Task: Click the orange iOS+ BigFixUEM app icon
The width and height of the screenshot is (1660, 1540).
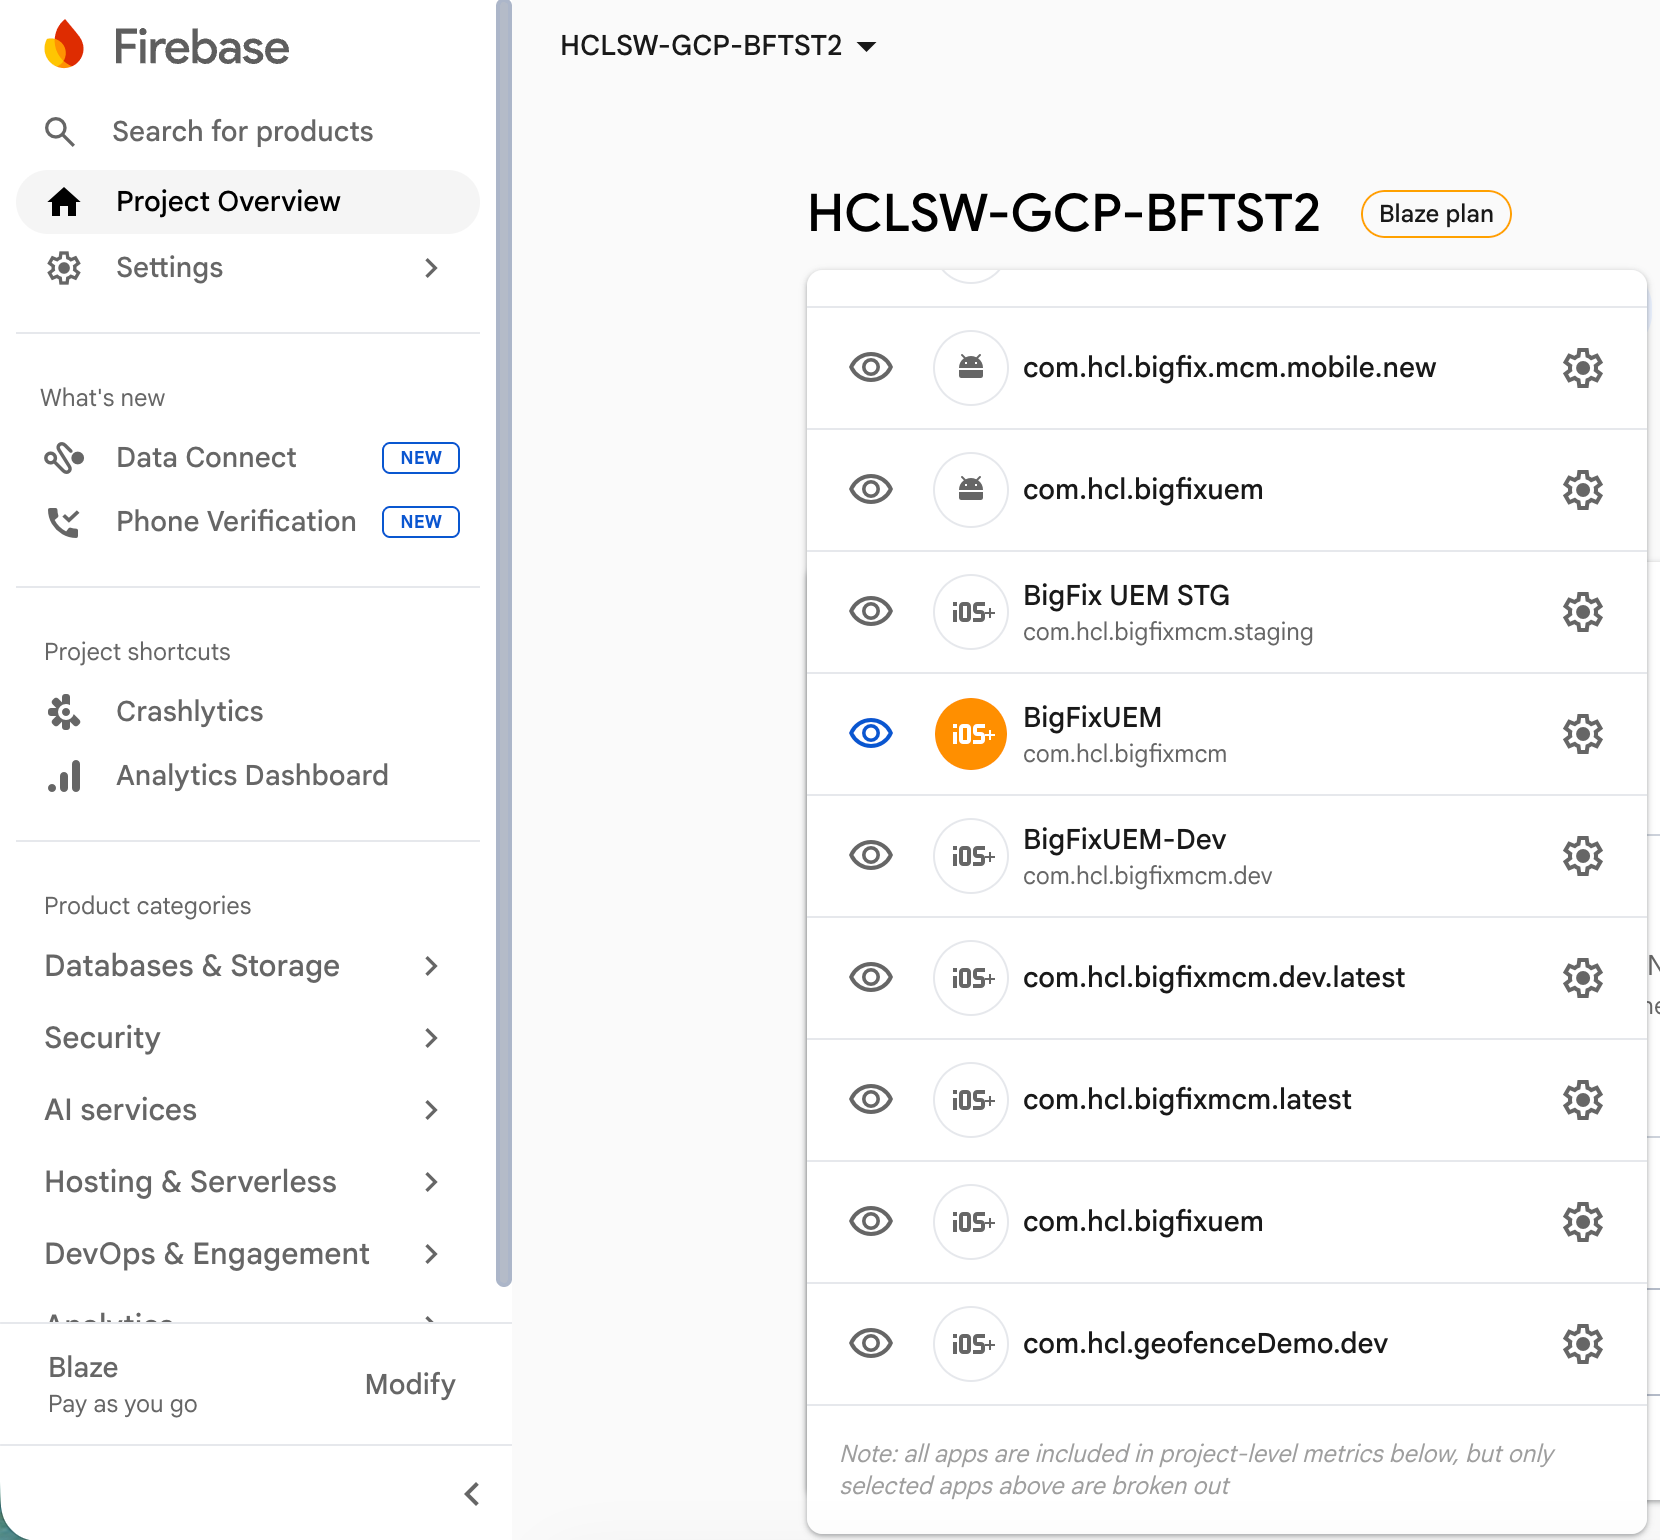Action: click(970, 734)
